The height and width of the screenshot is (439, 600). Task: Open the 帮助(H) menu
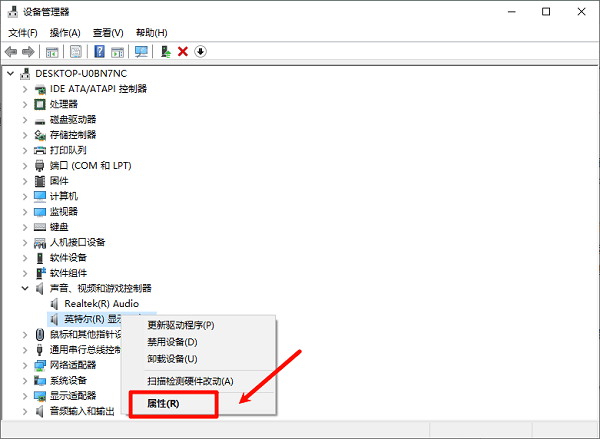(x=152, y=33)
